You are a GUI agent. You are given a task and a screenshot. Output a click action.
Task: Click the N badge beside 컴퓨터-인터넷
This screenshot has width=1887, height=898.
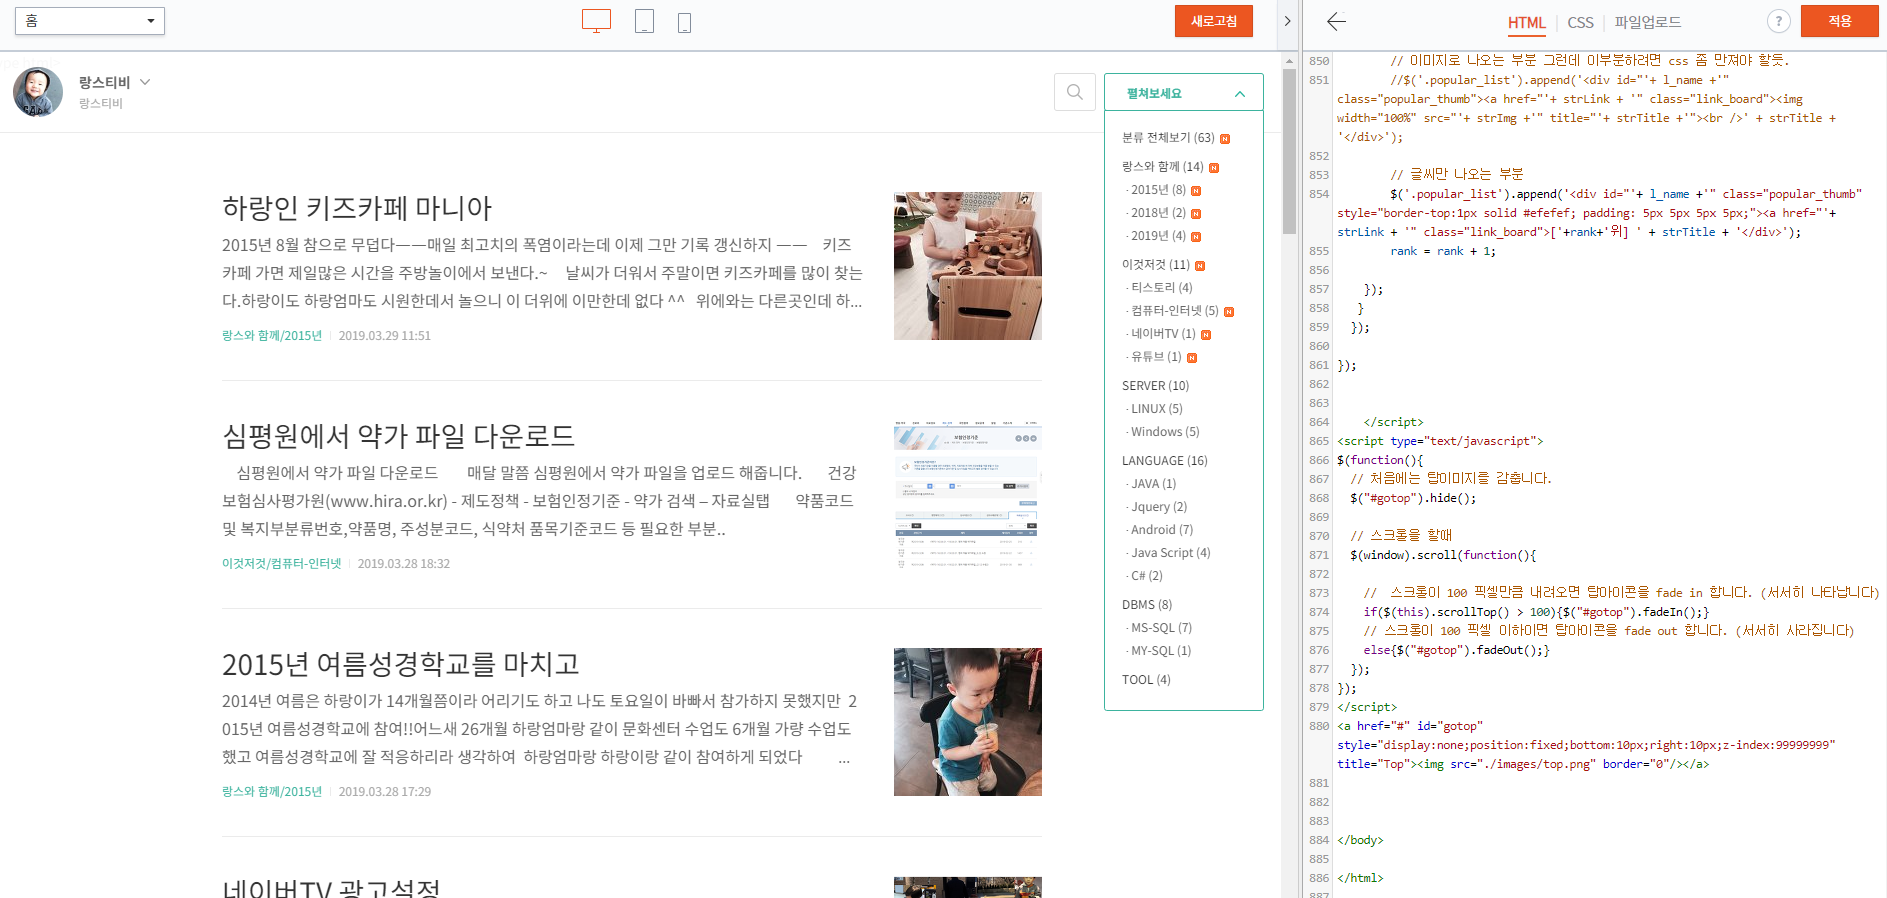pos(1229,312)
